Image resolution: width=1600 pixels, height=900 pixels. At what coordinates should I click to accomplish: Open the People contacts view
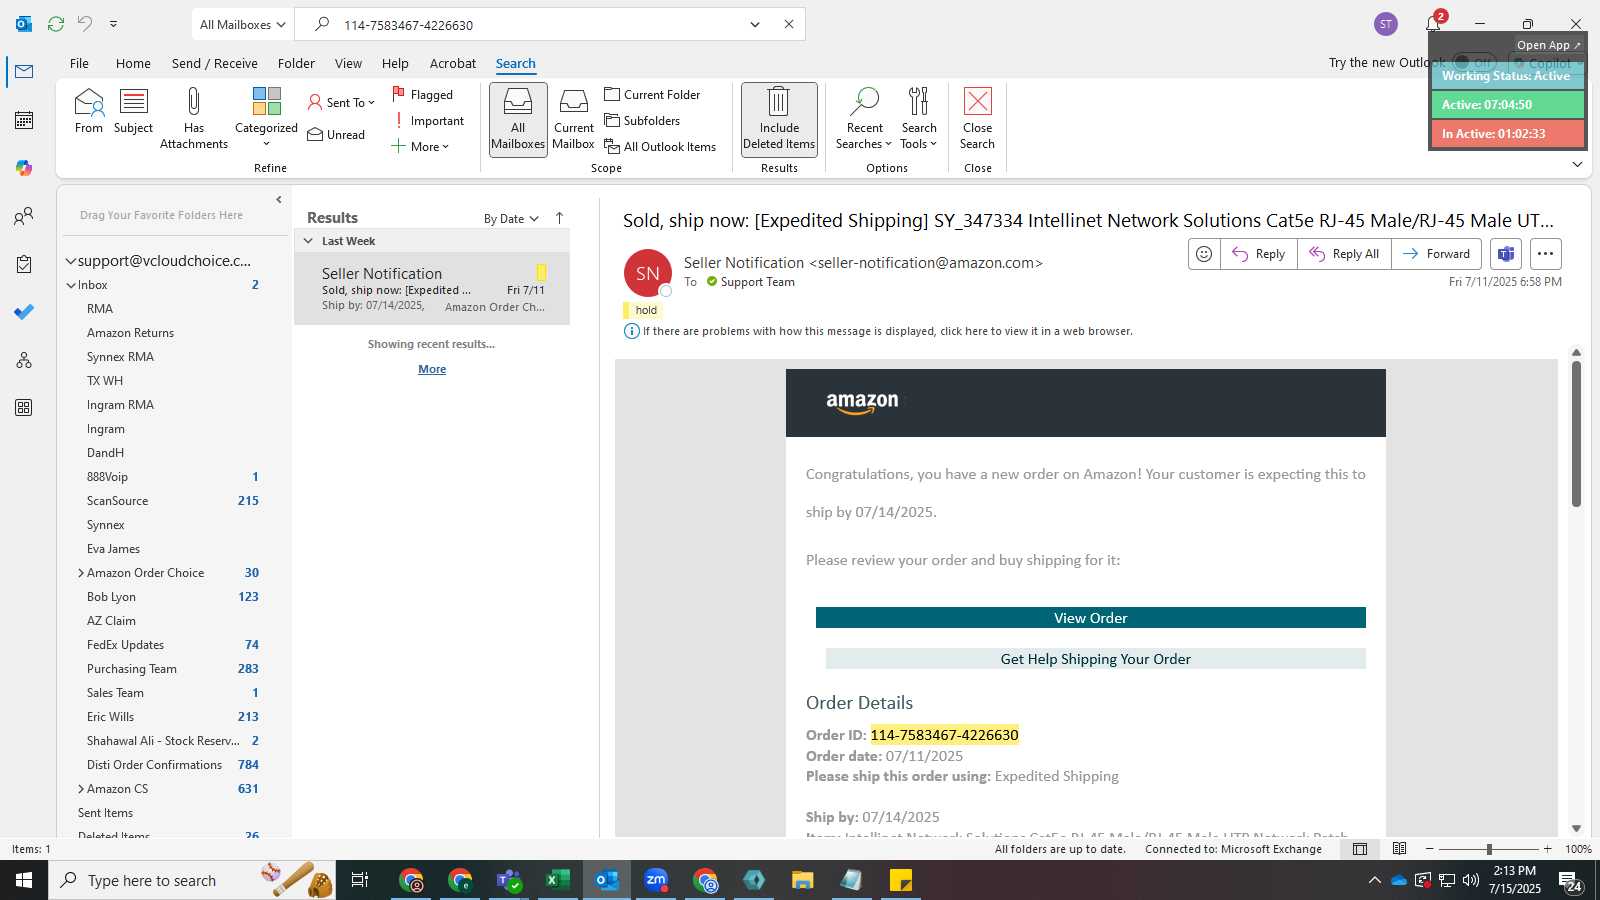pos(24,216)
